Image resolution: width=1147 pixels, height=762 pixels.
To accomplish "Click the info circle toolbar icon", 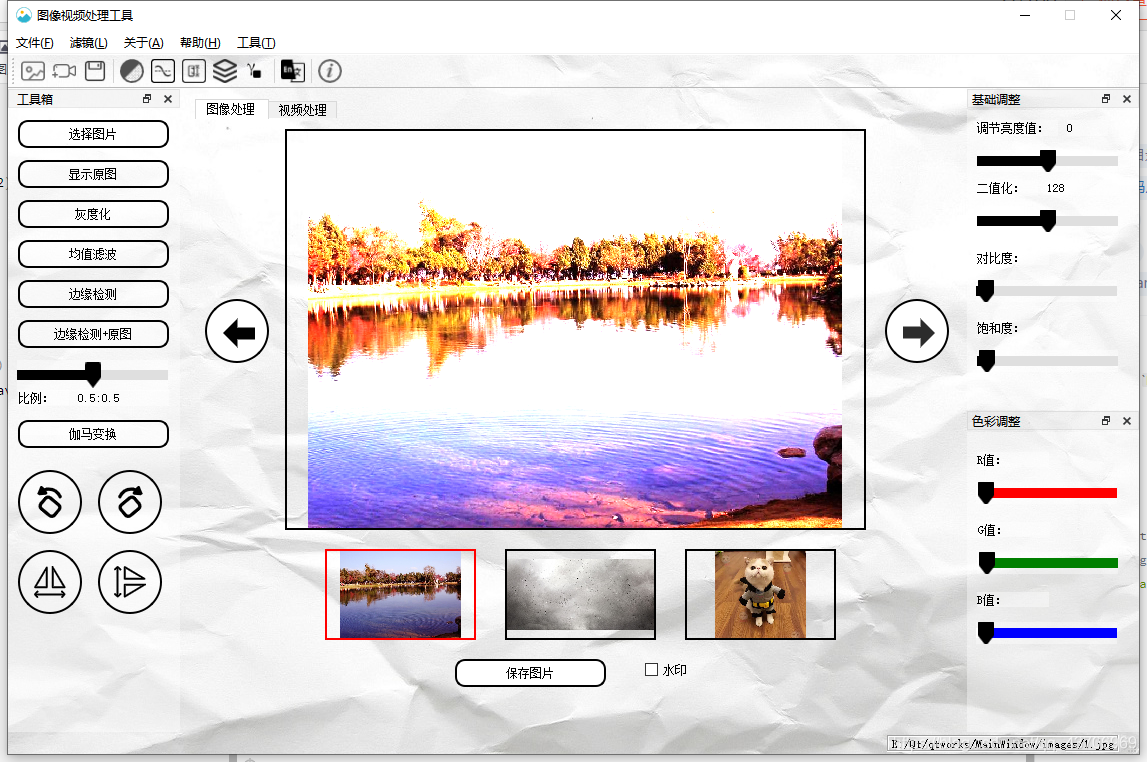I will 330,71.
